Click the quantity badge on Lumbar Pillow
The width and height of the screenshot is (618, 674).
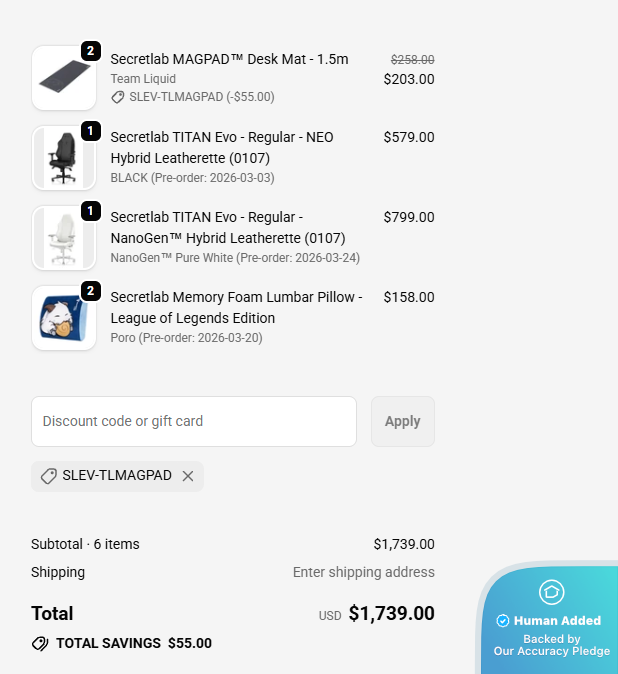[x=91, y=290]
